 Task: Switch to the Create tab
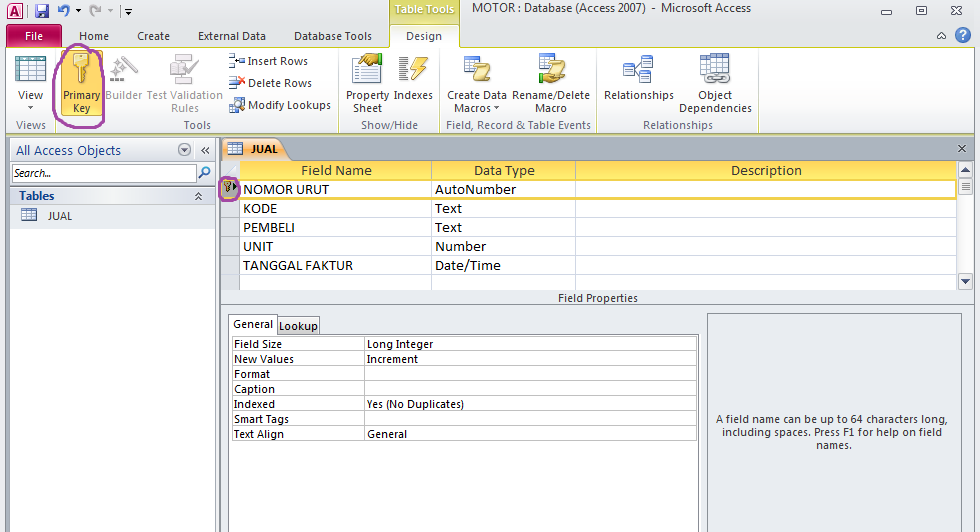pyautogui.click(x=153, y=36)
